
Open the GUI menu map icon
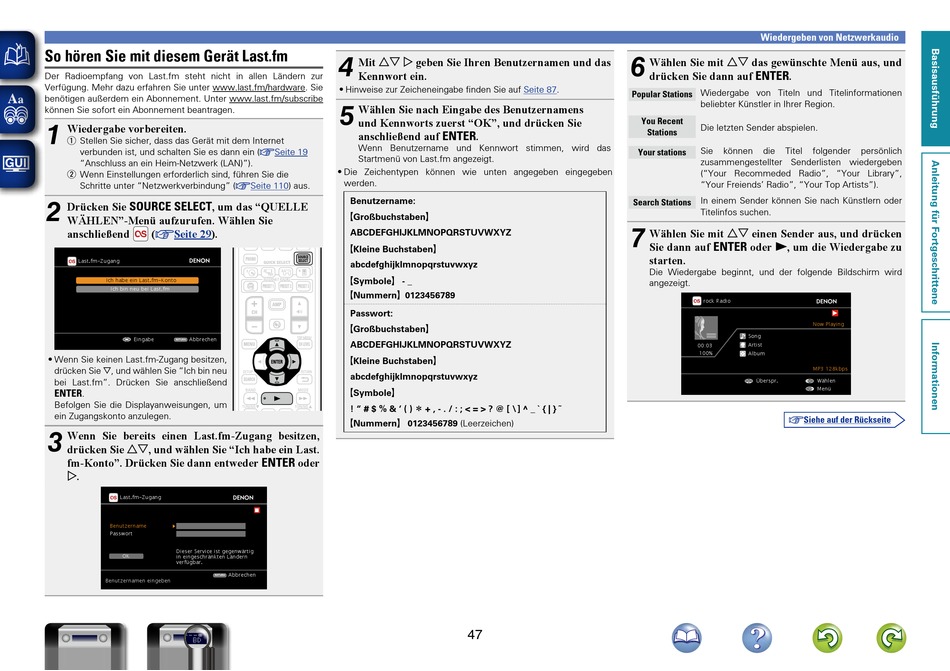(16, 164)
